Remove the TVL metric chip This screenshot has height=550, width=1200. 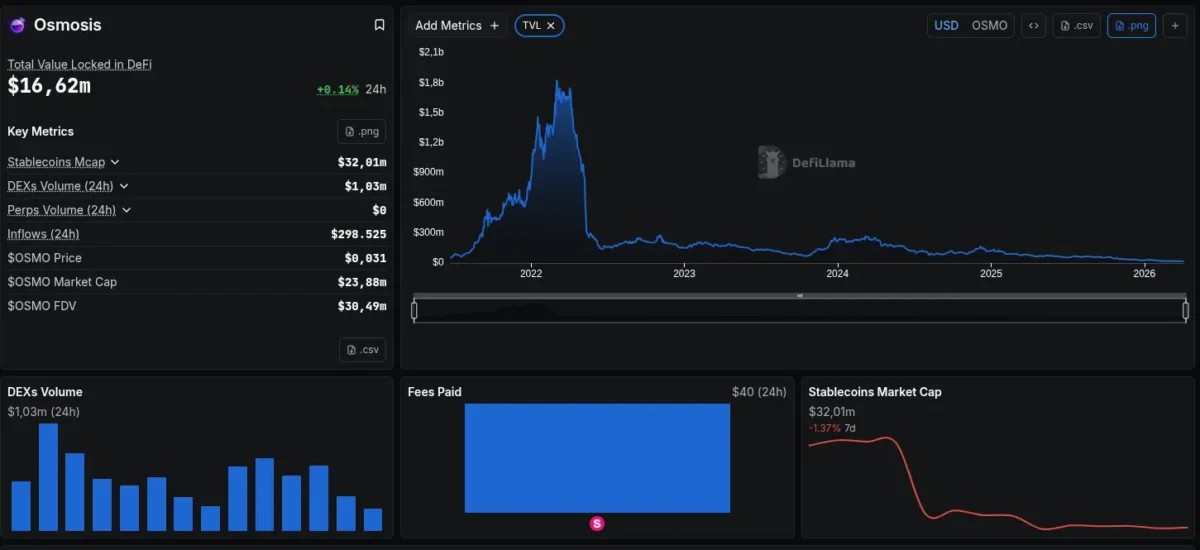(550, 25)
